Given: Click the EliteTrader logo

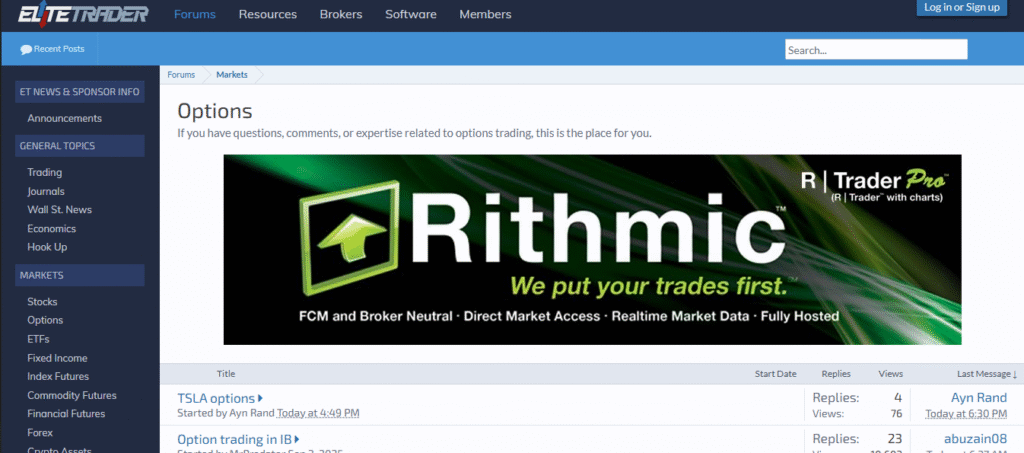Looking at the screenshot, I should click(83, 14).
